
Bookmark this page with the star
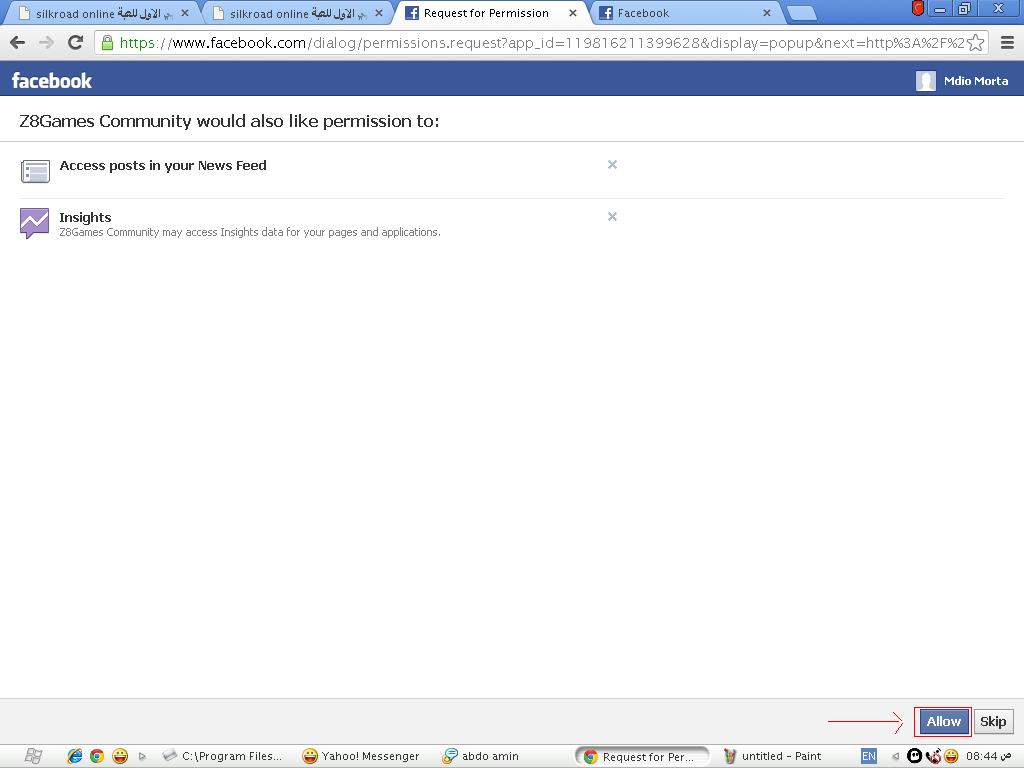[976, 43]
